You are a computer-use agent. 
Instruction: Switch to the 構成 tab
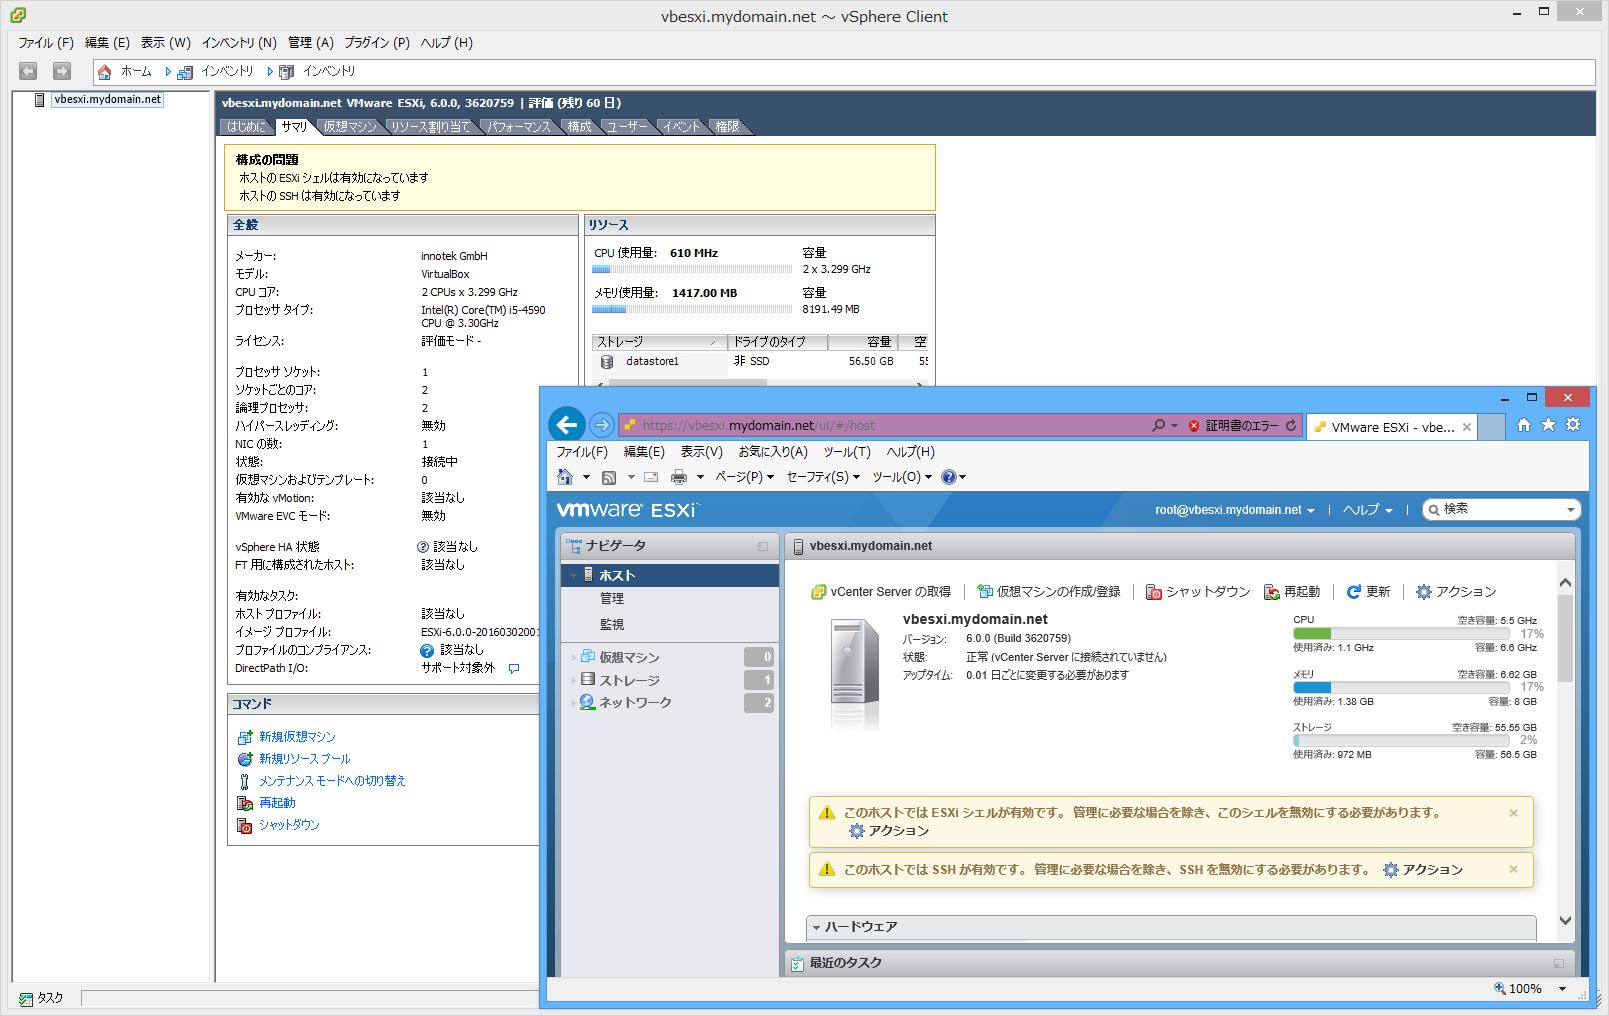(x=580, y=127)
